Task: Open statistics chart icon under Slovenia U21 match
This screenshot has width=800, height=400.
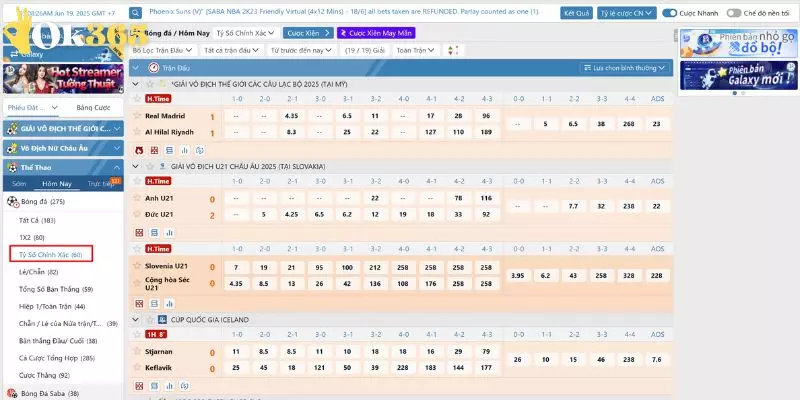Action: (x=169, y=304)
